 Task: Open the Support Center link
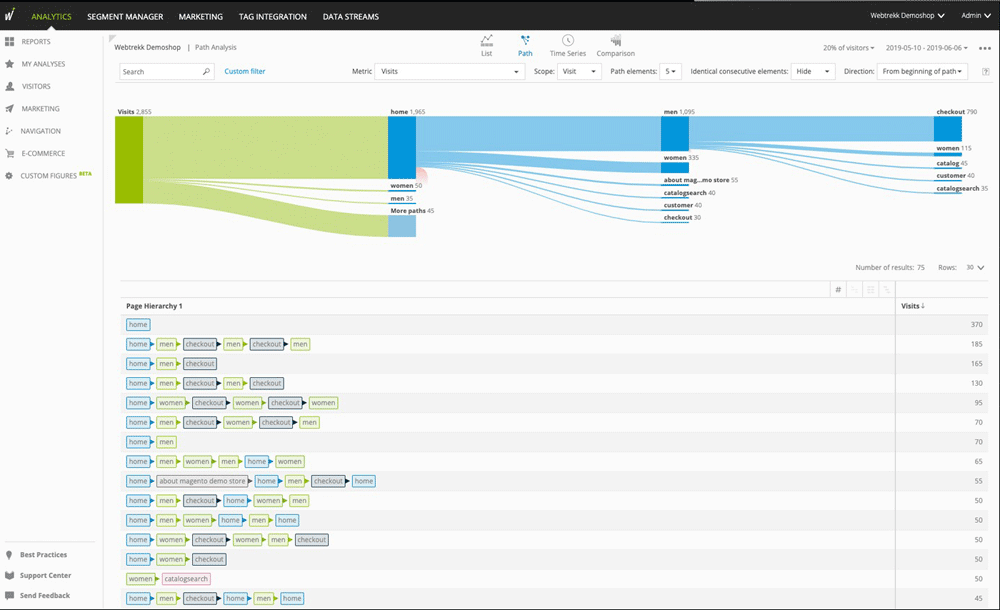click(x=45, y=575)
